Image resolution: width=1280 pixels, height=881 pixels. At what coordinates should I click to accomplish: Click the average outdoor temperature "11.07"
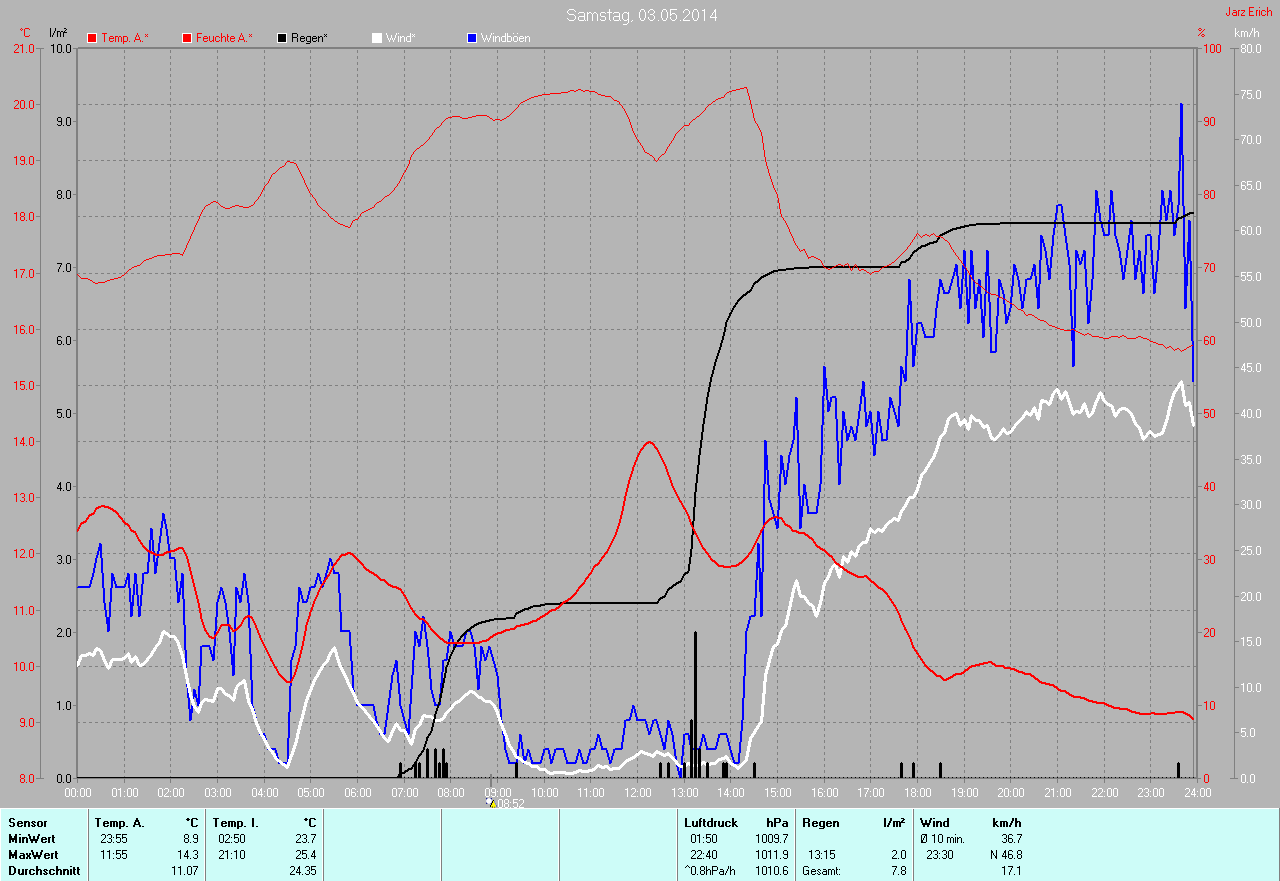(x=185, y=871)
